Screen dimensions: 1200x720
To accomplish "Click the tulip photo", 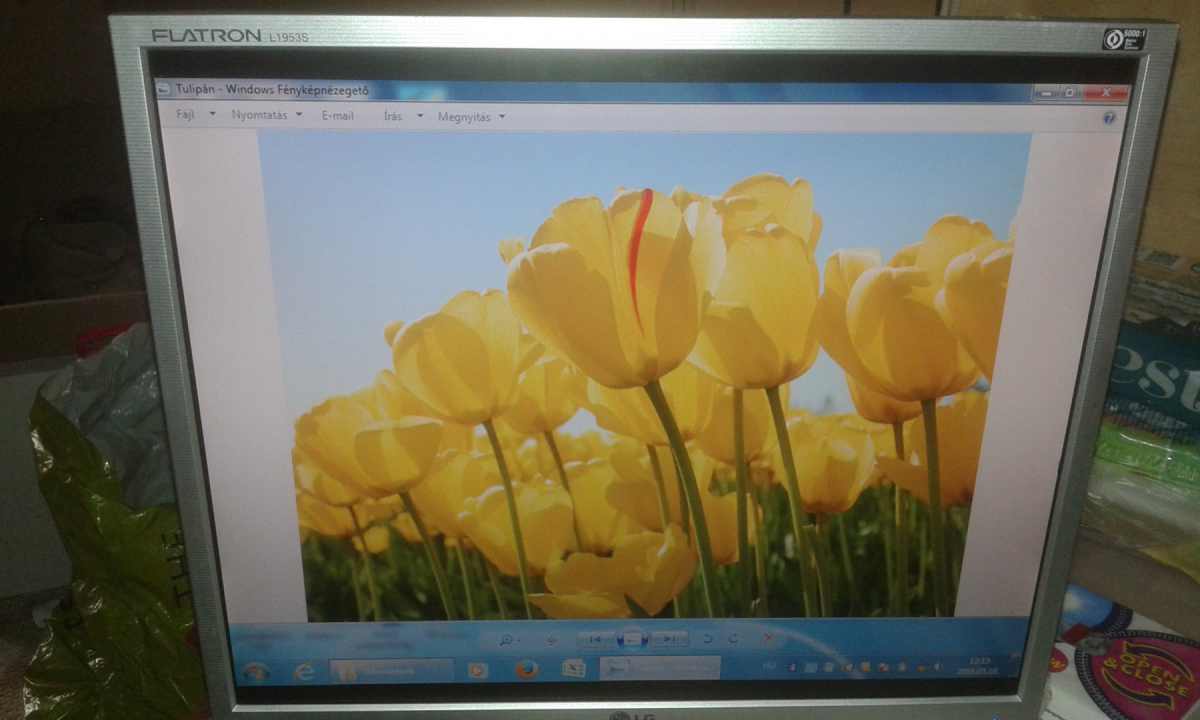I will (x=645, y=373).
